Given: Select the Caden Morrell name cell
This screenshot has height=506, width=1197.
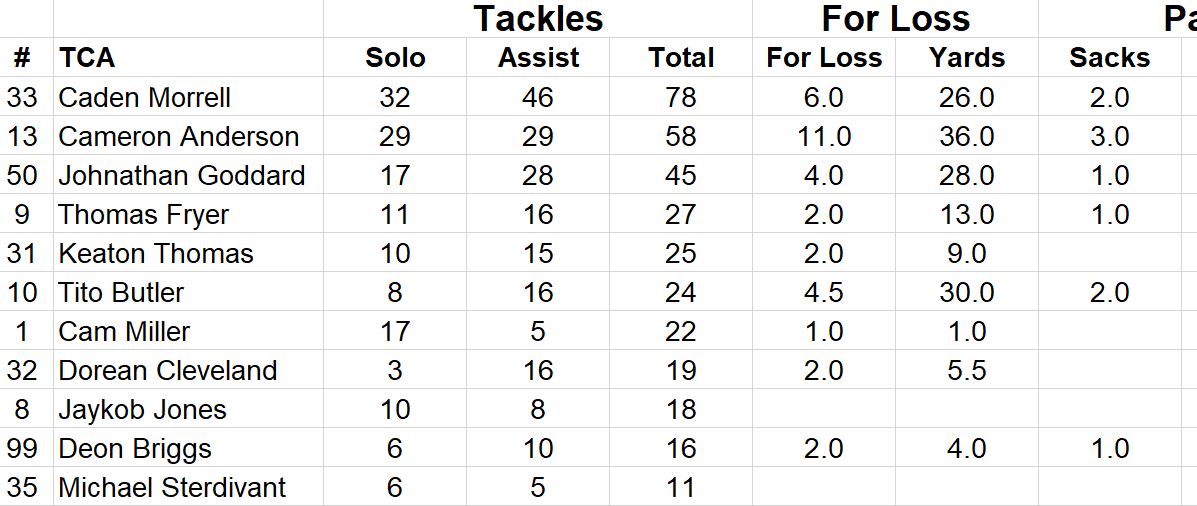Looking at the screenshot, I should tap(145, 97).
